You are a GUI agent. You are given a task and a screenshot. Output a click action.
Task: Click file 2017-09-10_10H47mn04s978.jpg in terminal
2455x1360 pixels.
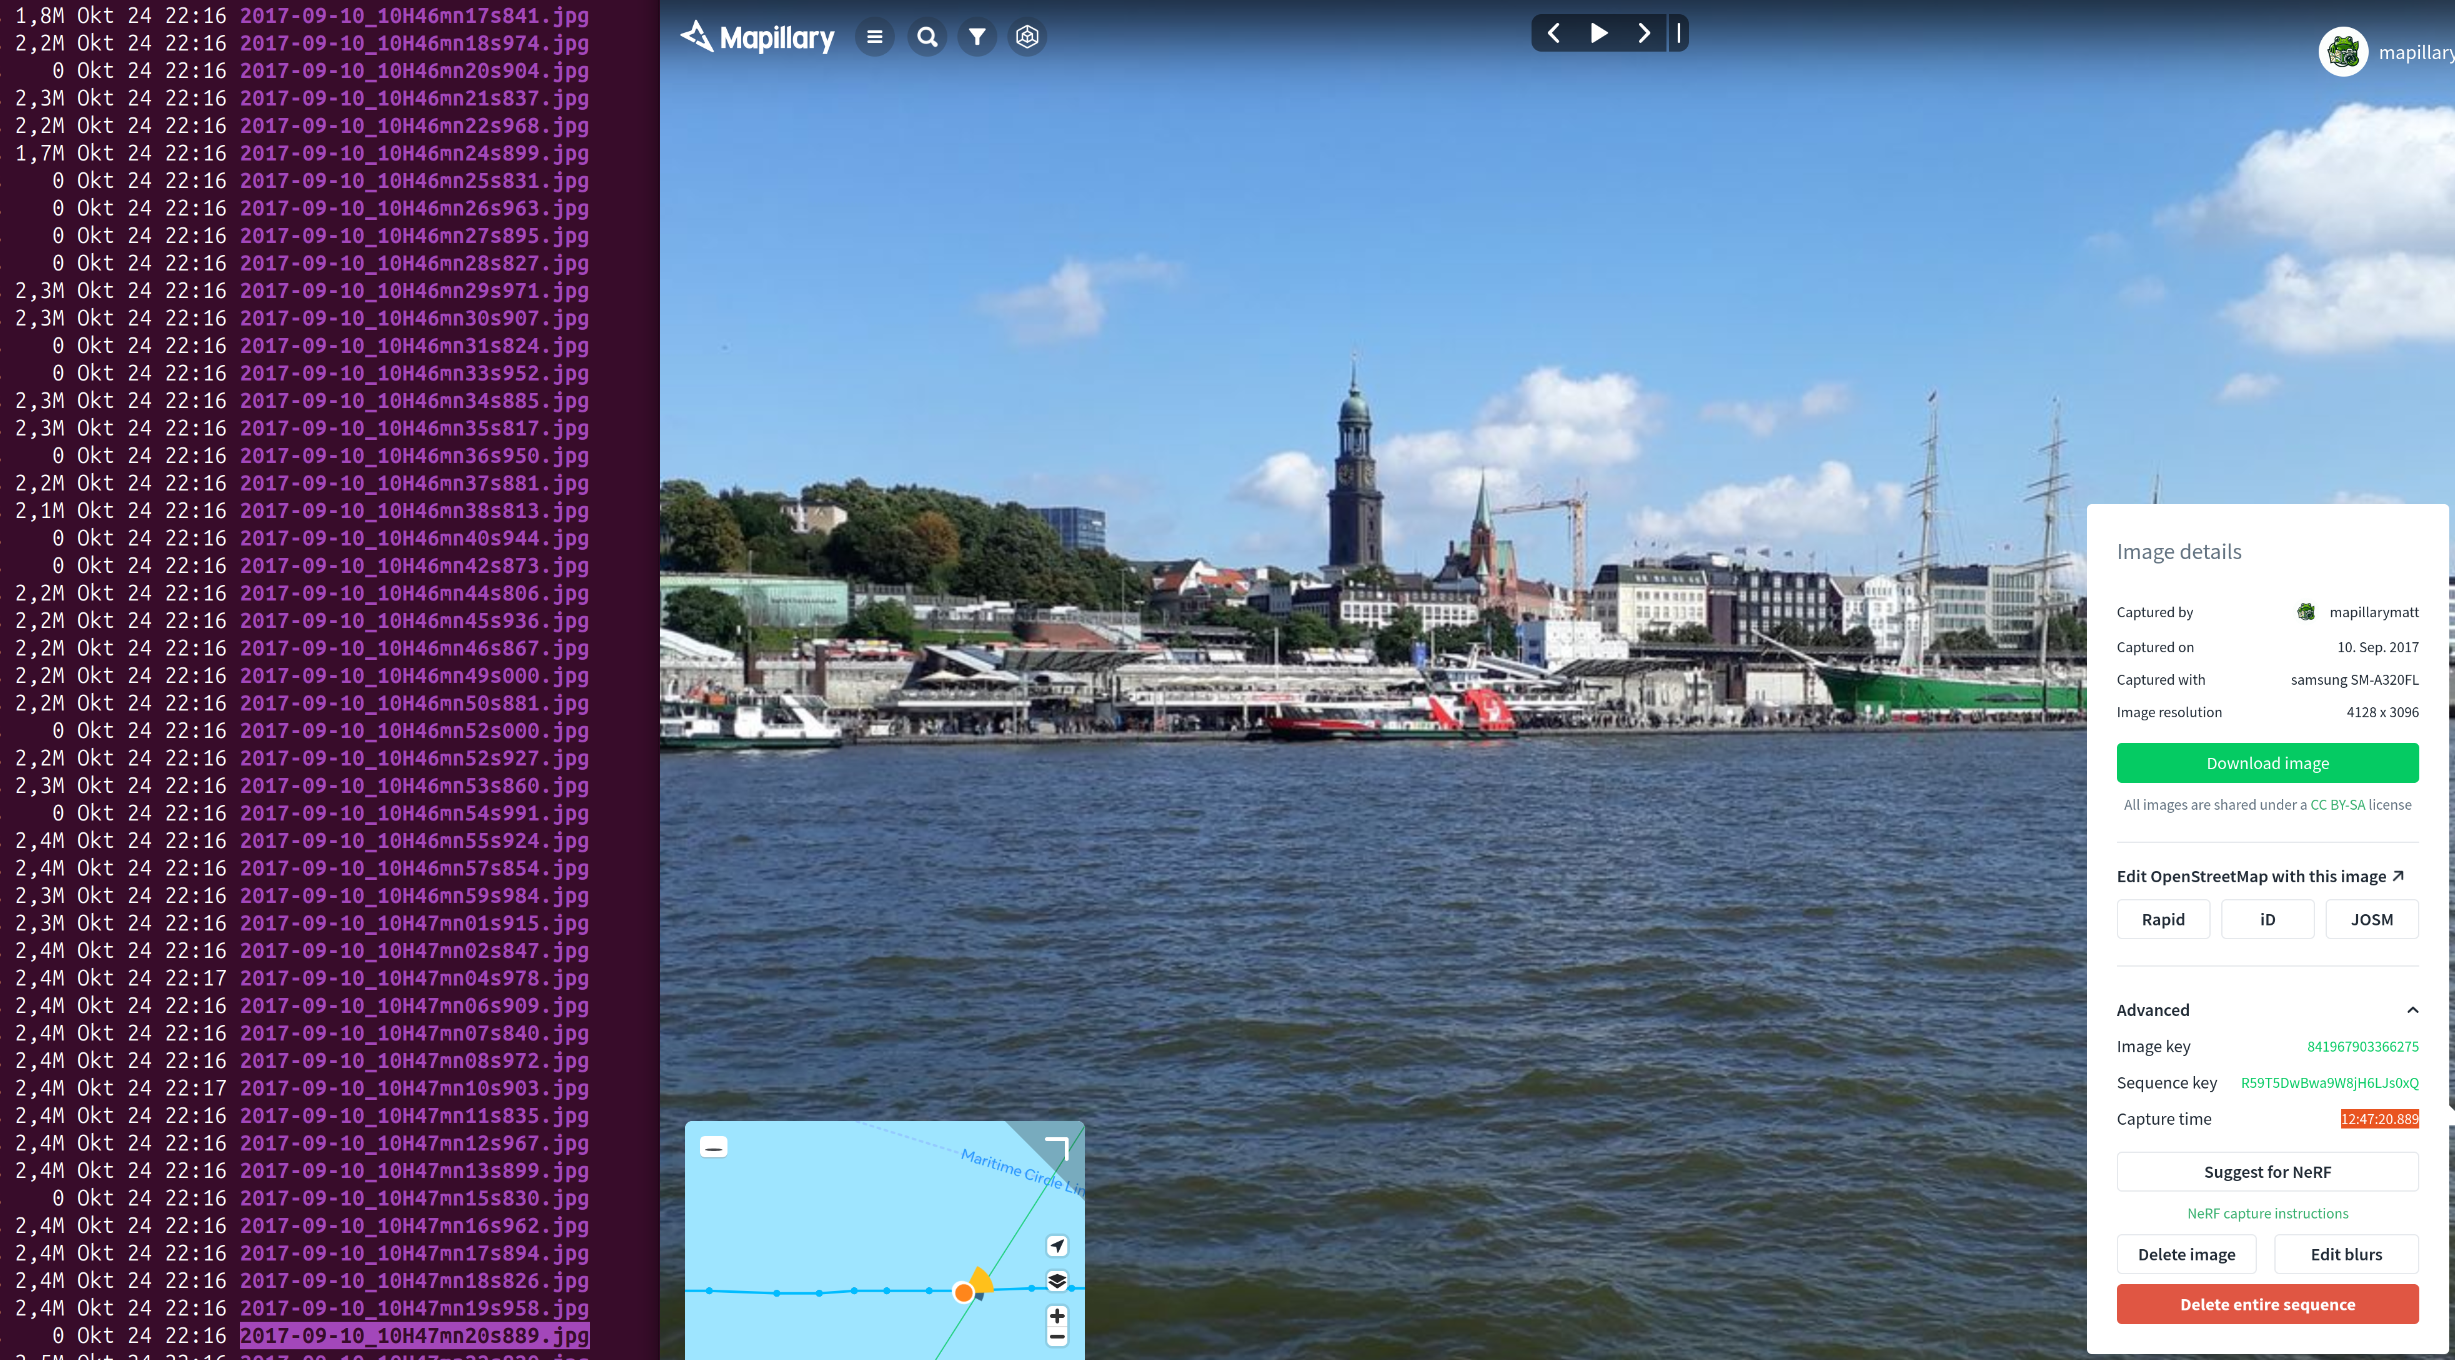414,978
